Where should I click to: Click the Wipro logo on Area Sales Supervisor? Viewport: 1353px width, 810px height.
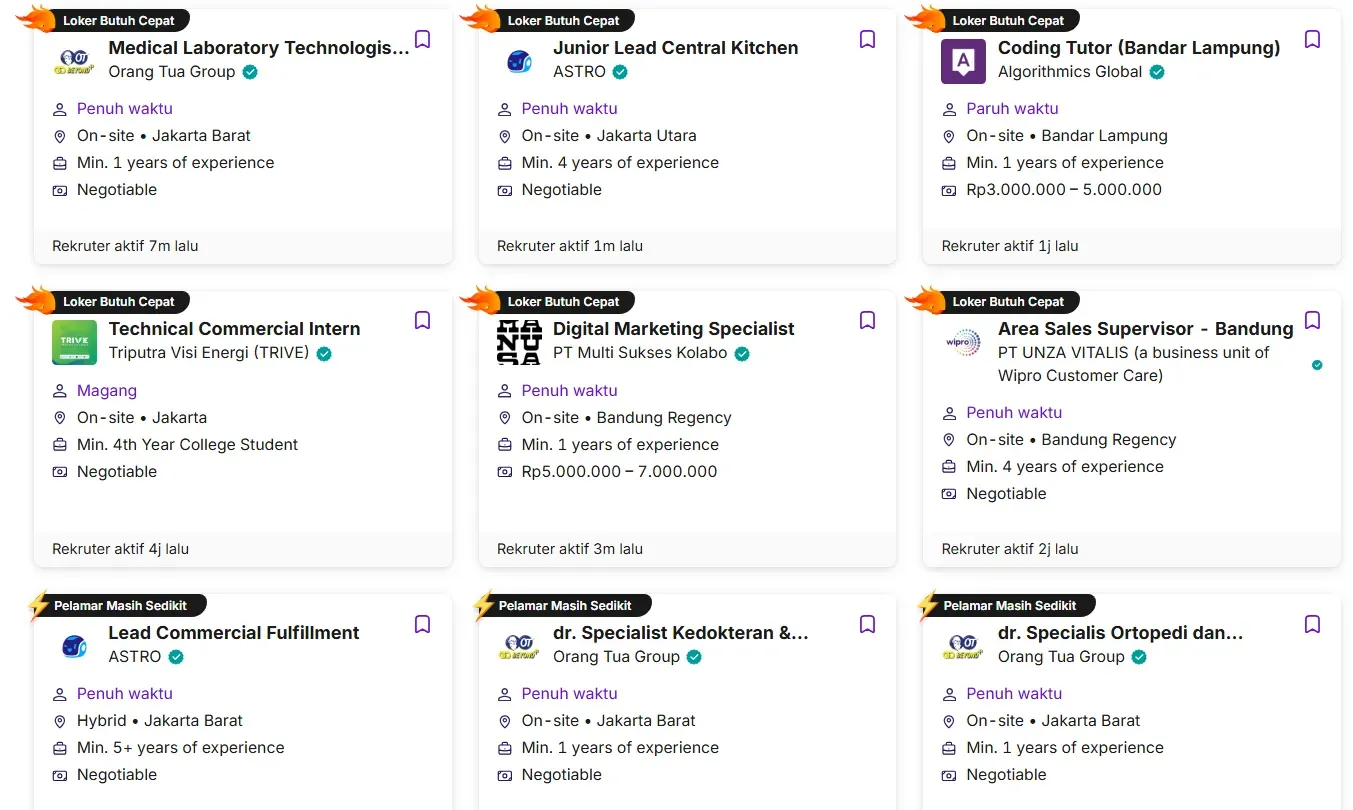(963, 342)
